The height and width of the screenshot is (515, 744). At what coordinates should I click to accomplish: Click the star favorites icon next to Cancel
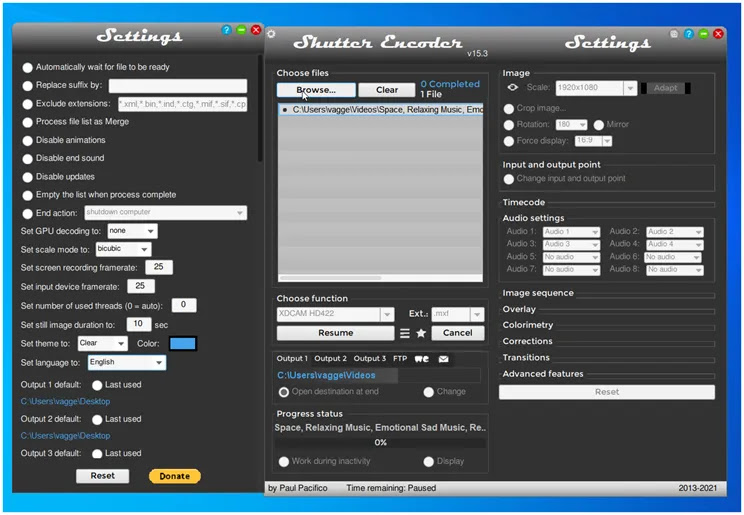coord(421,333)
